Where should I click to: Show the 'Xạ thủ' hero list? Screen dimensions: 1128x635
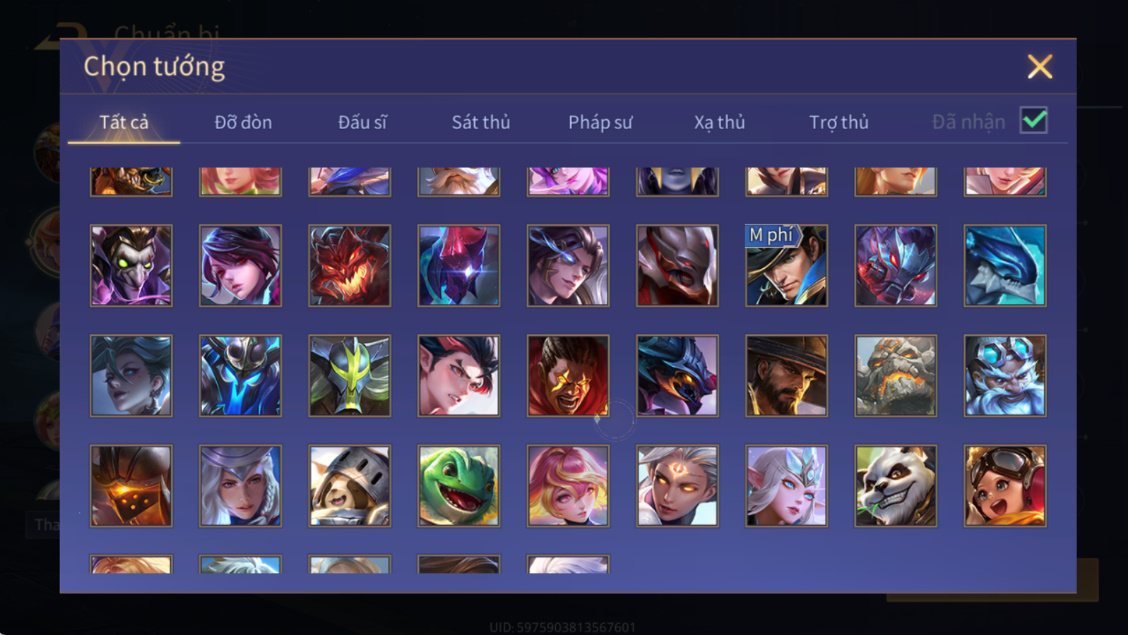(x=719, y=122)
